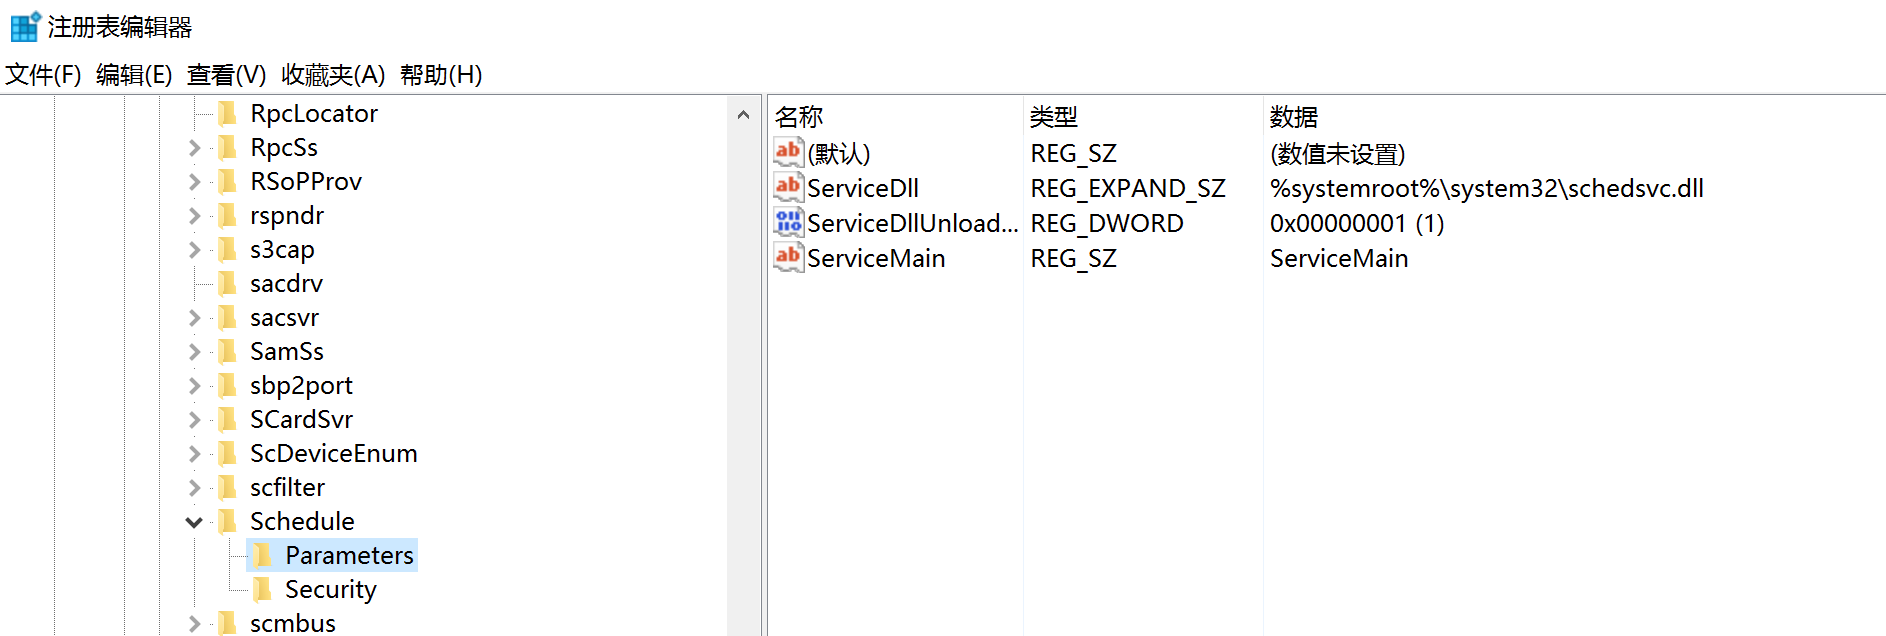Click the SamSs folder icon
Screen dimensions: 1886x636
click(x=228, y=351)
